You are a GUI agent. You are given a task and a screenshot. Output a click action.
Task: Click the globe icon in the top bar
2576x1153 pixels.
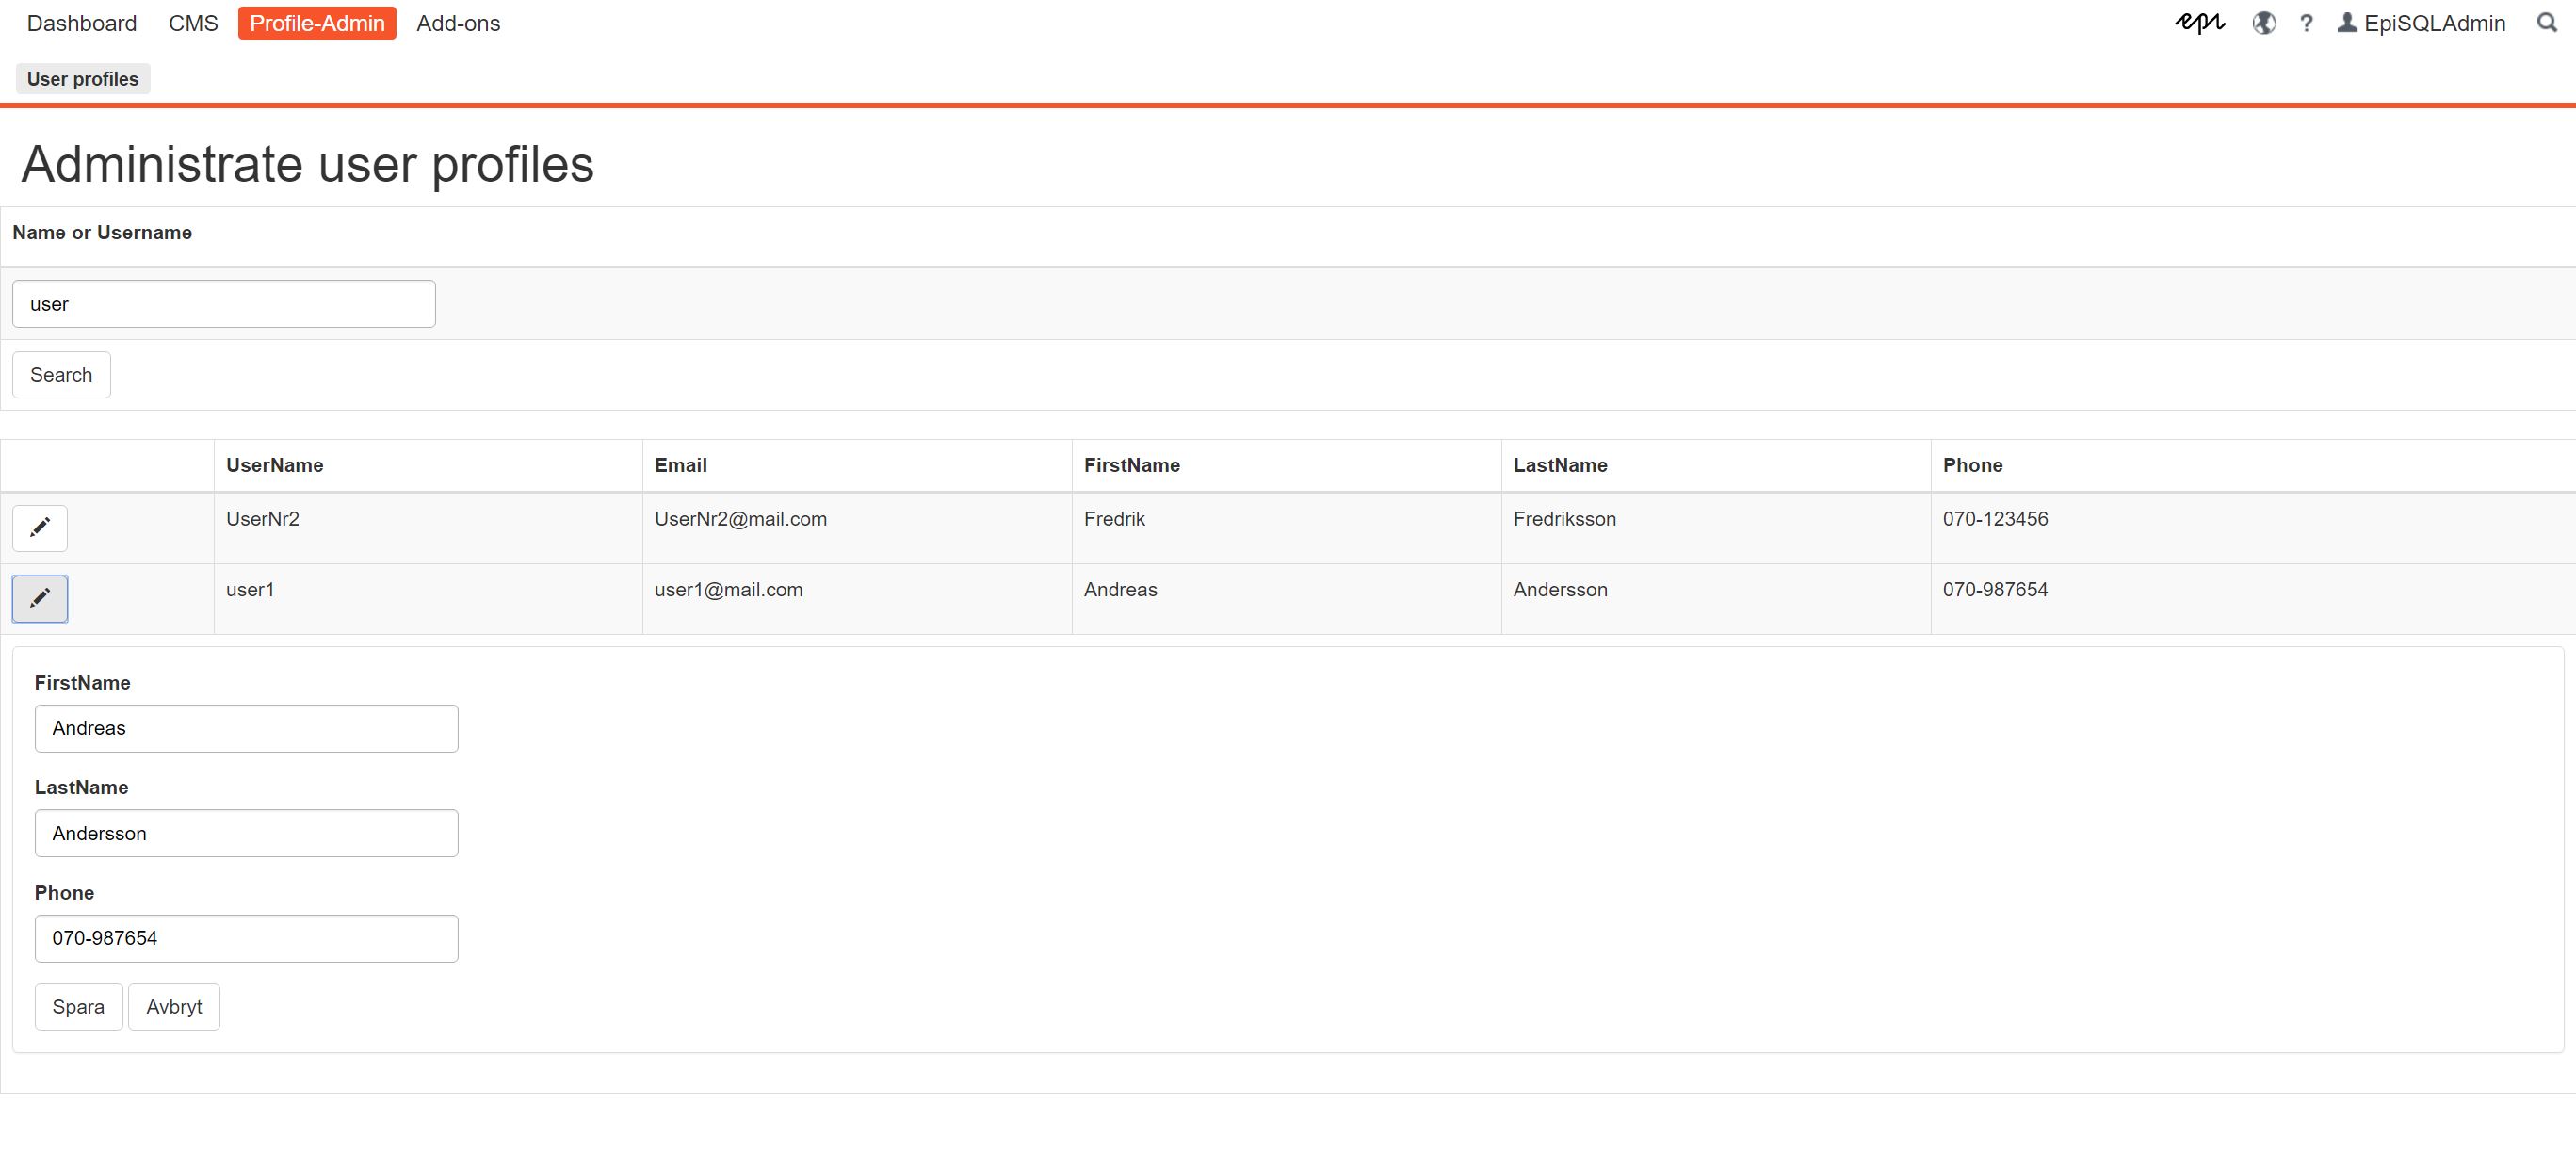2264,23
